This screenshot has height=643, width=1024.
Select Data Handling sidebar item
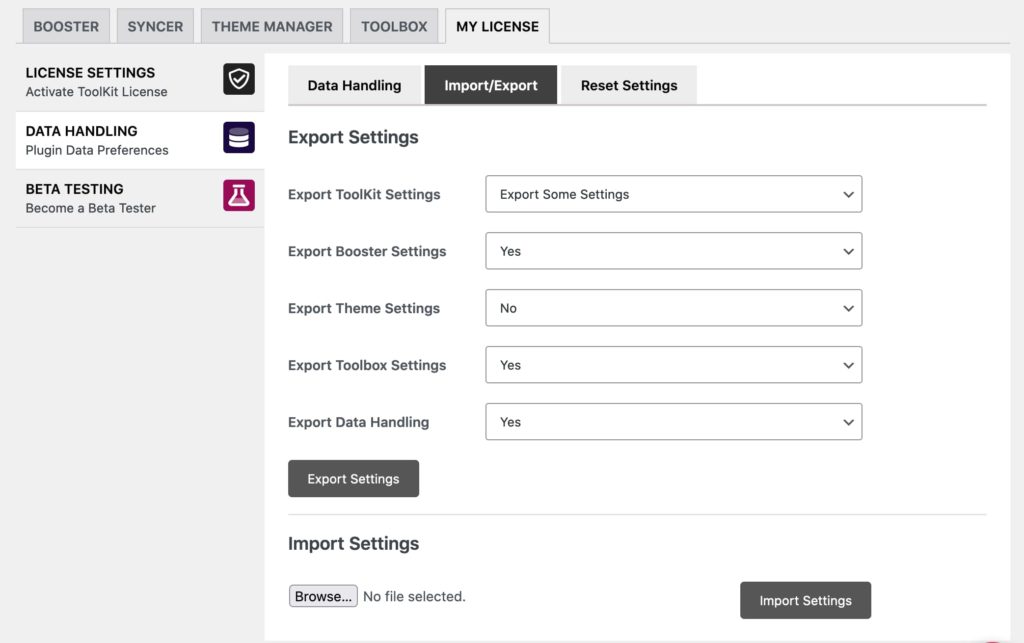(x=140, y=140)
